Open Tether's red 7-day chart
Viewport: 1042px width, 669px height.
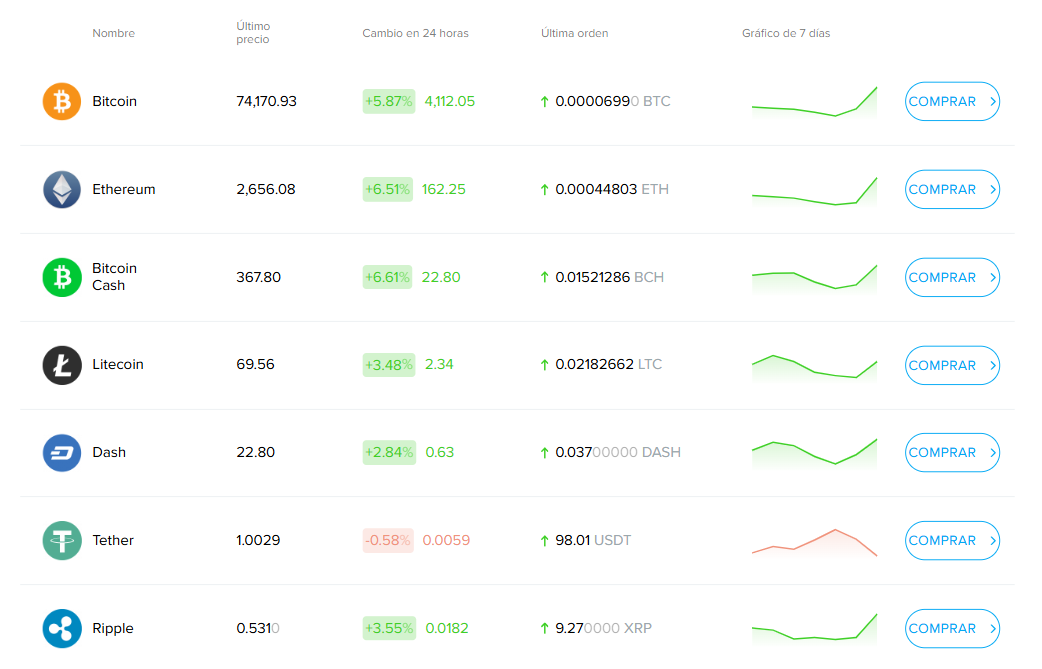tap(814, 541)
